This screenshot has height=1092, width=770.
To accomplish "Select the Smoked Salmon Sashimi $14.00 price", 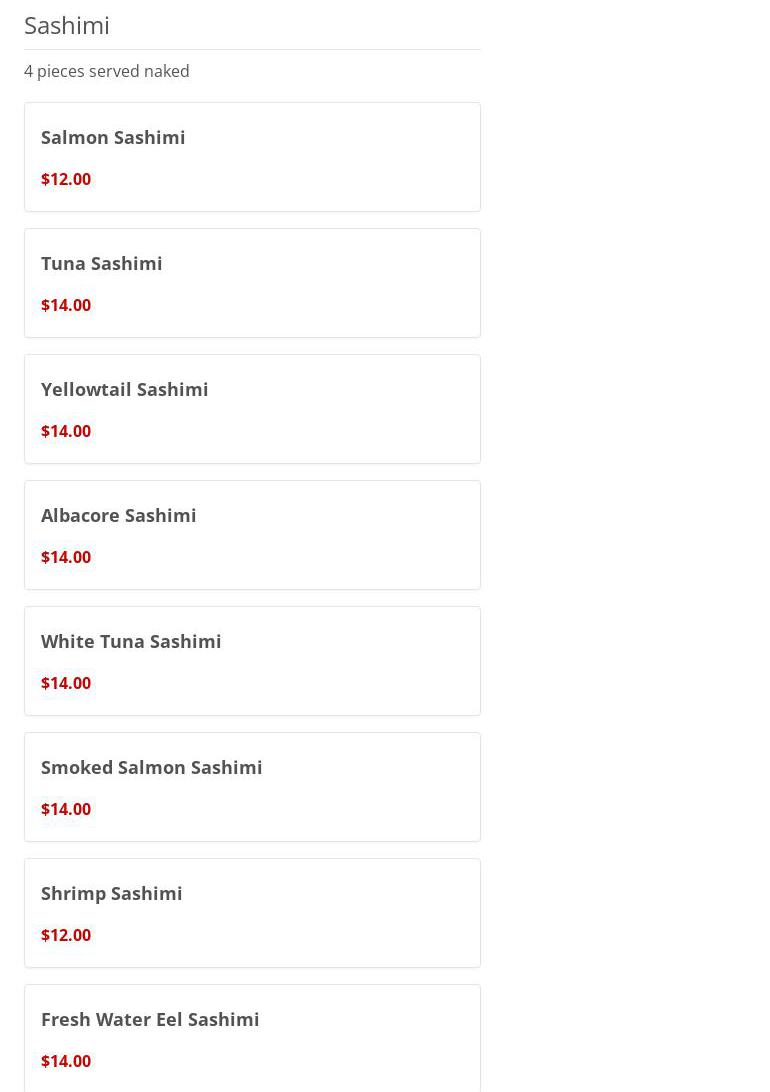I will pos(66,809).
